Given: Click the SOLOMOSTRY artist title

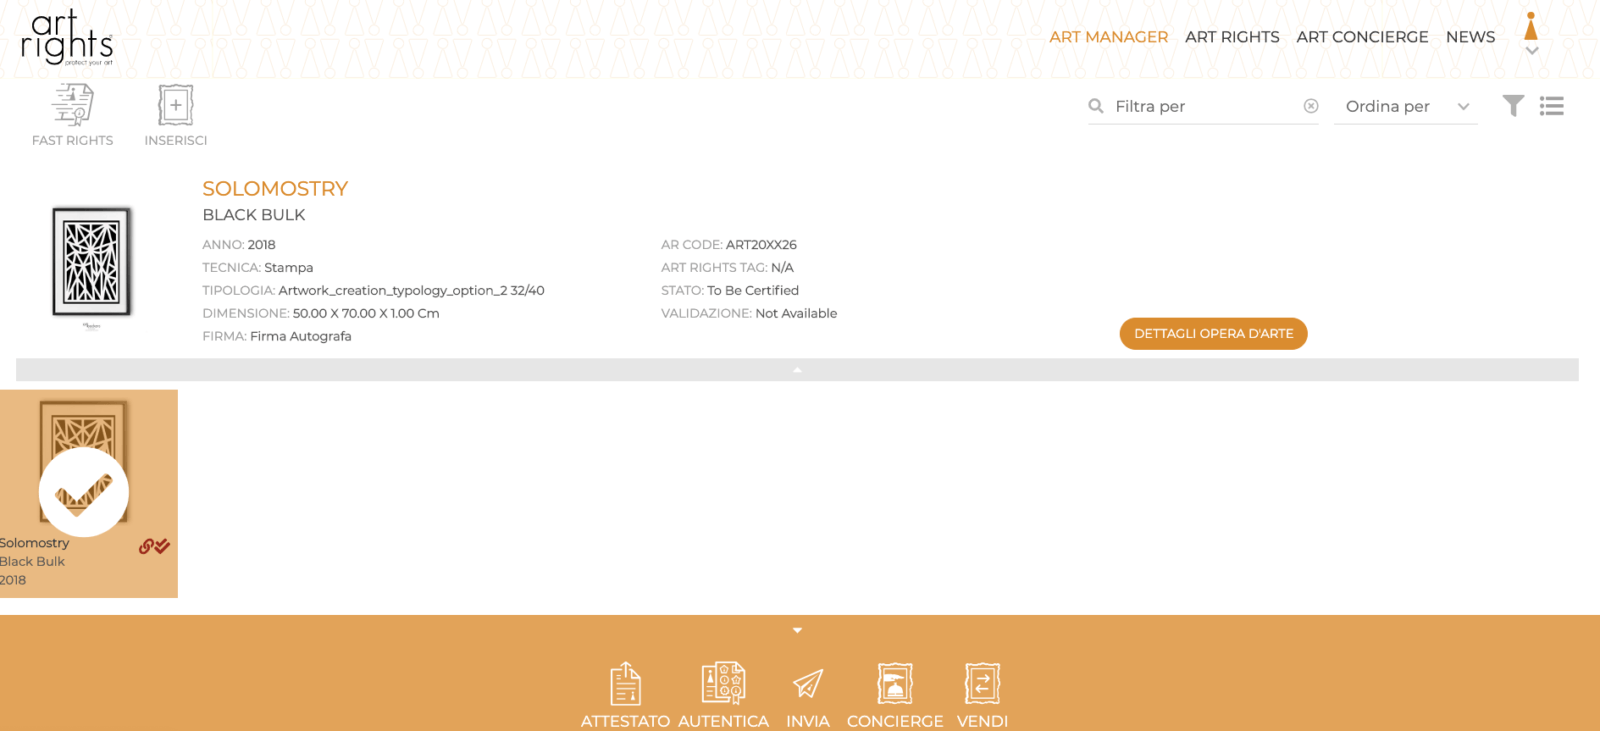Looking at the screenshot, I should [275, 189].
